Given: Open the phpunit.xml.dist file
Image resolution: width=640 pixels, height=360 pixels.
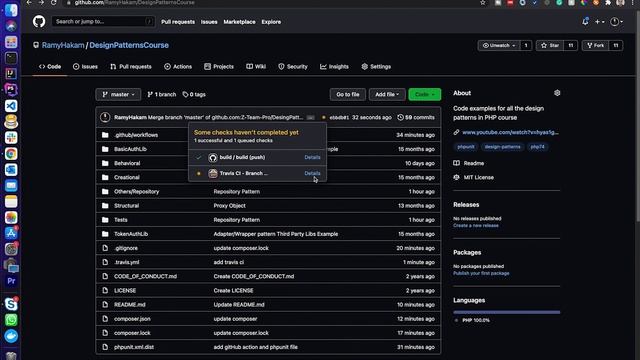Looking at the screenshot, I should click(134, 347).
